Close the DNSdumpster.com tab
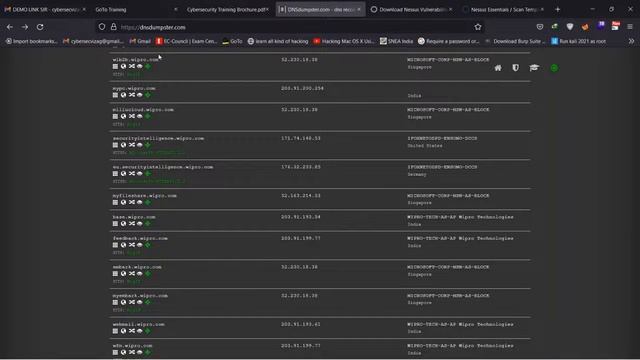Image resolution: width=640 pixels, height=360 pixels. (359, 9)
